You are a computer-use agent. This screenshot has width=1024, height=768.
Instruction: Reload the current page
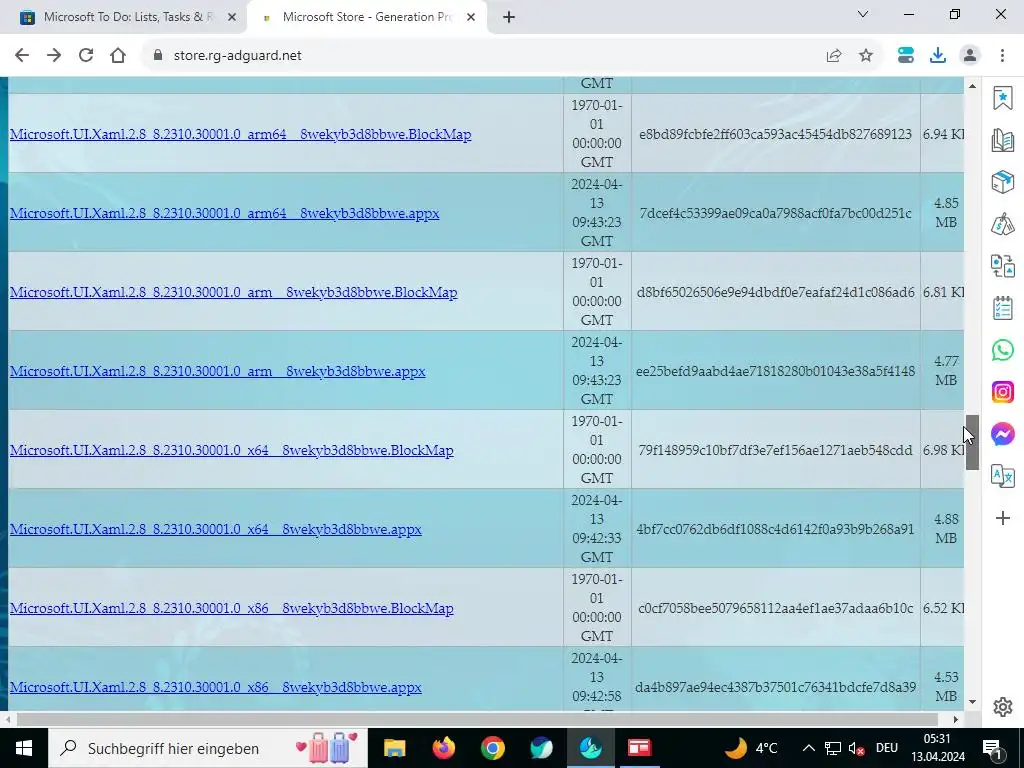[x=86, y=56]
